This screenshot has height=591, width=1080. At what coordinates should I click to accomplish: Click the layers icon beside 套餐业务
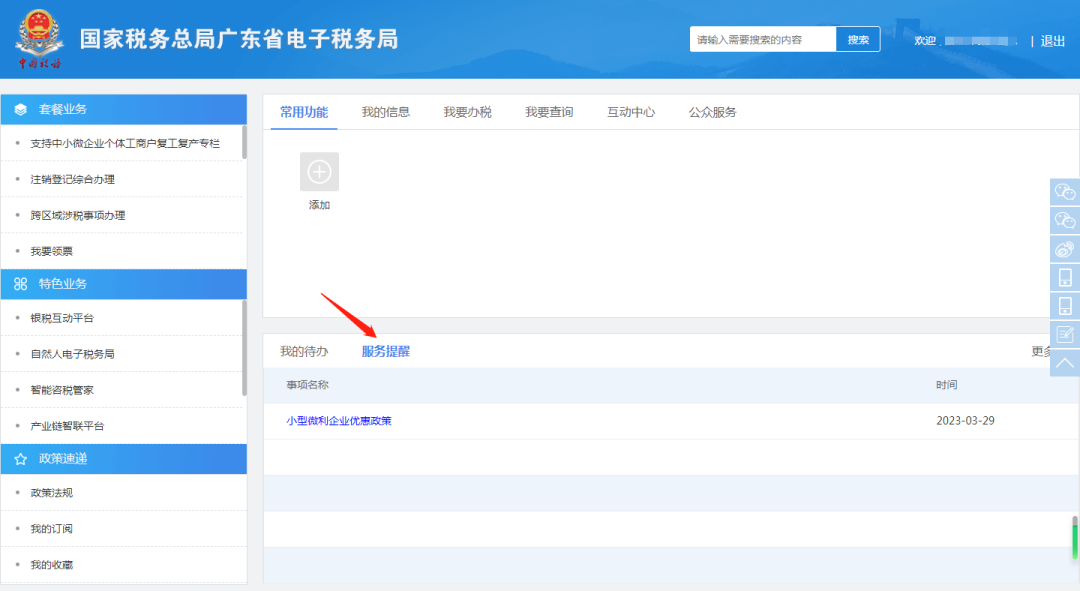[x=21, y=110]
